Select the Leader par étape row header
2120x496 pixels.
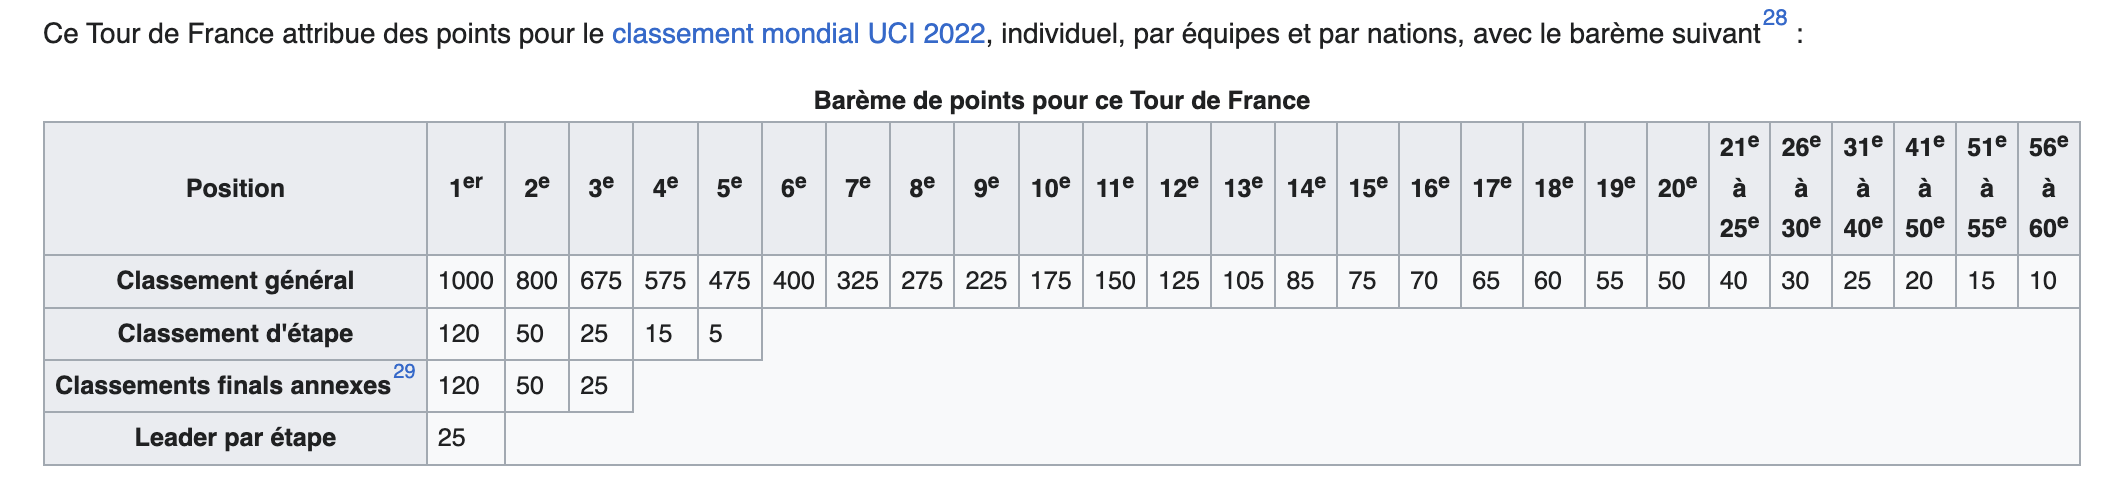coord(235,438)
